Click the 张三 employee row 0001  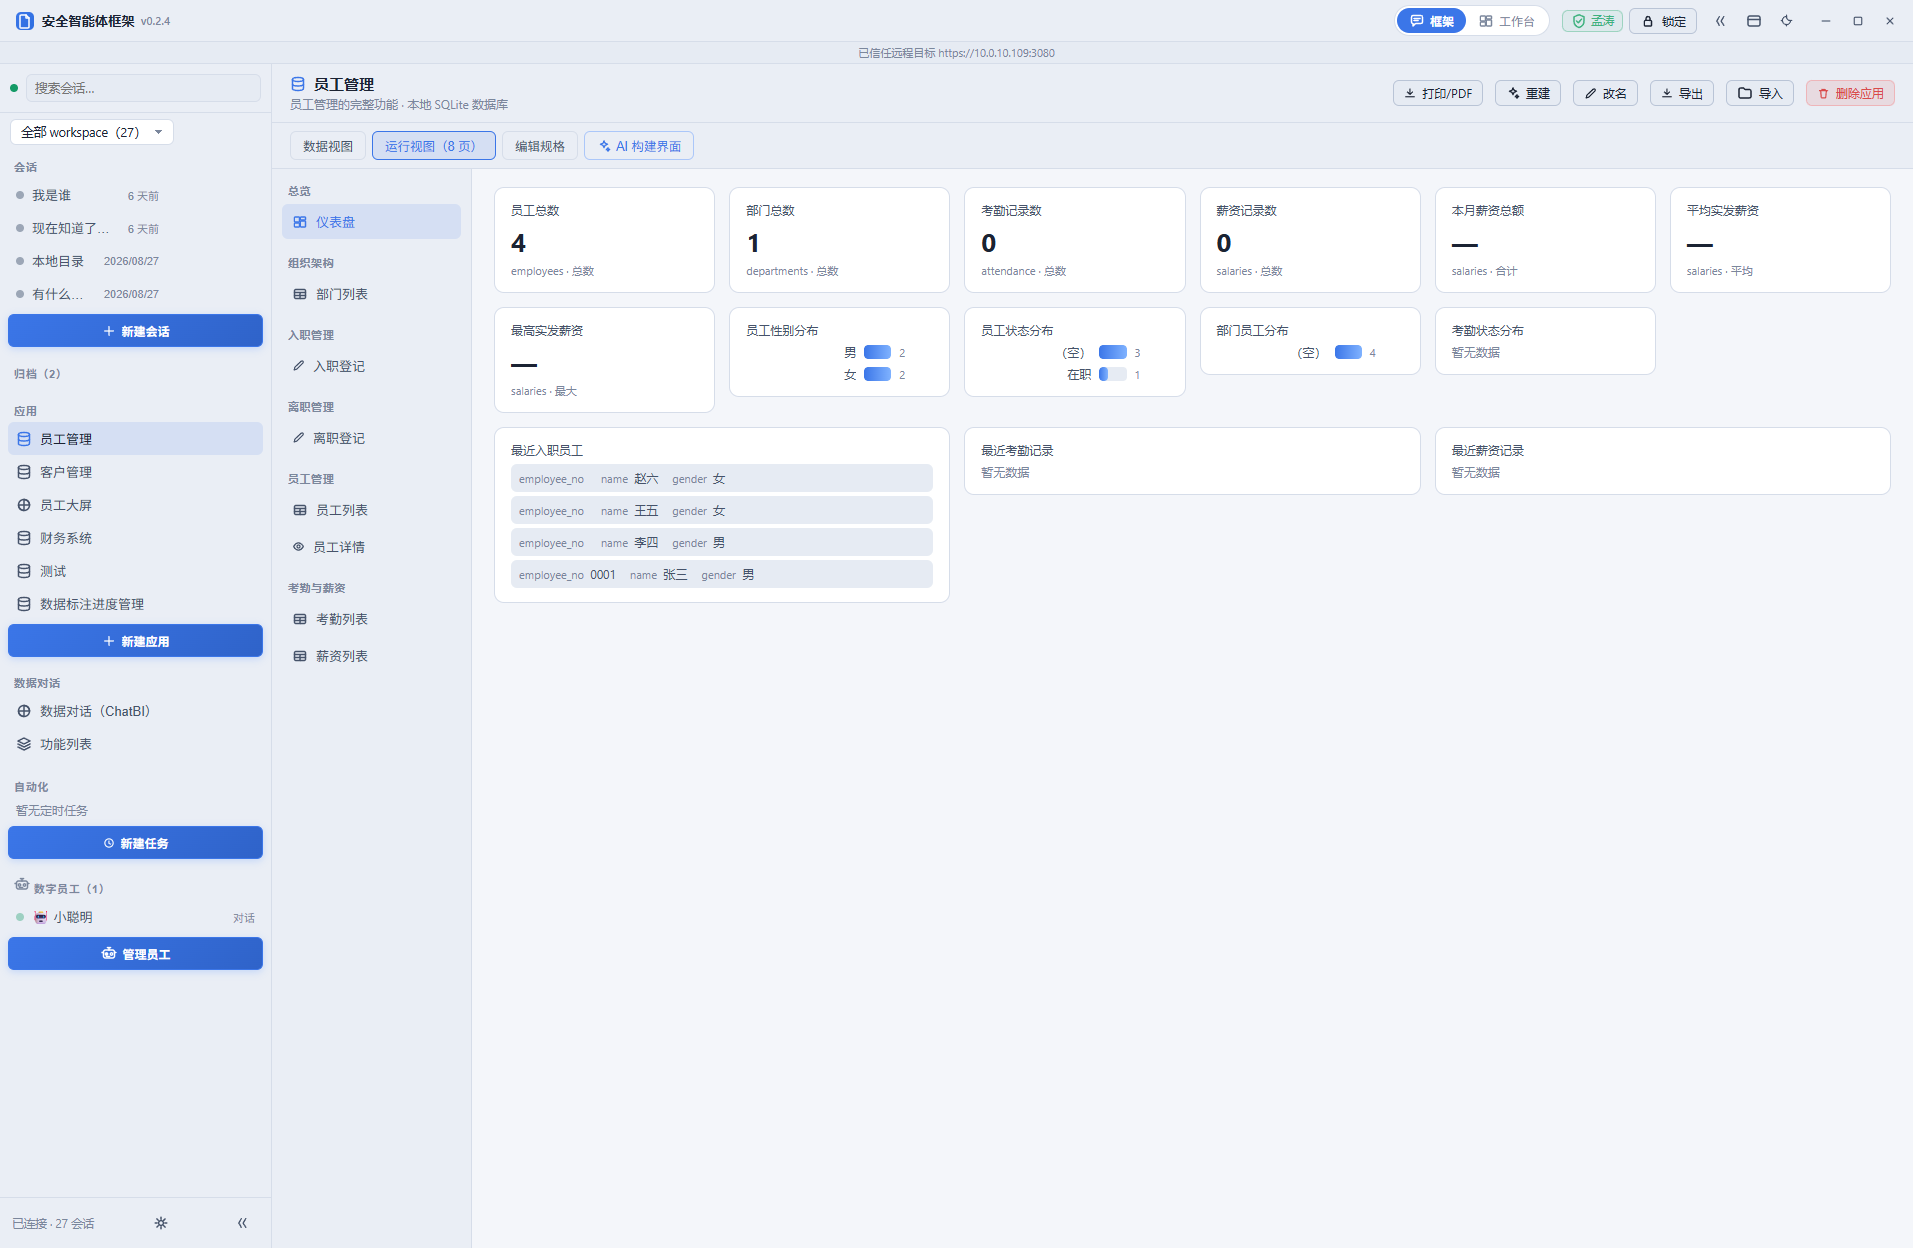click(x=721, y=575)
